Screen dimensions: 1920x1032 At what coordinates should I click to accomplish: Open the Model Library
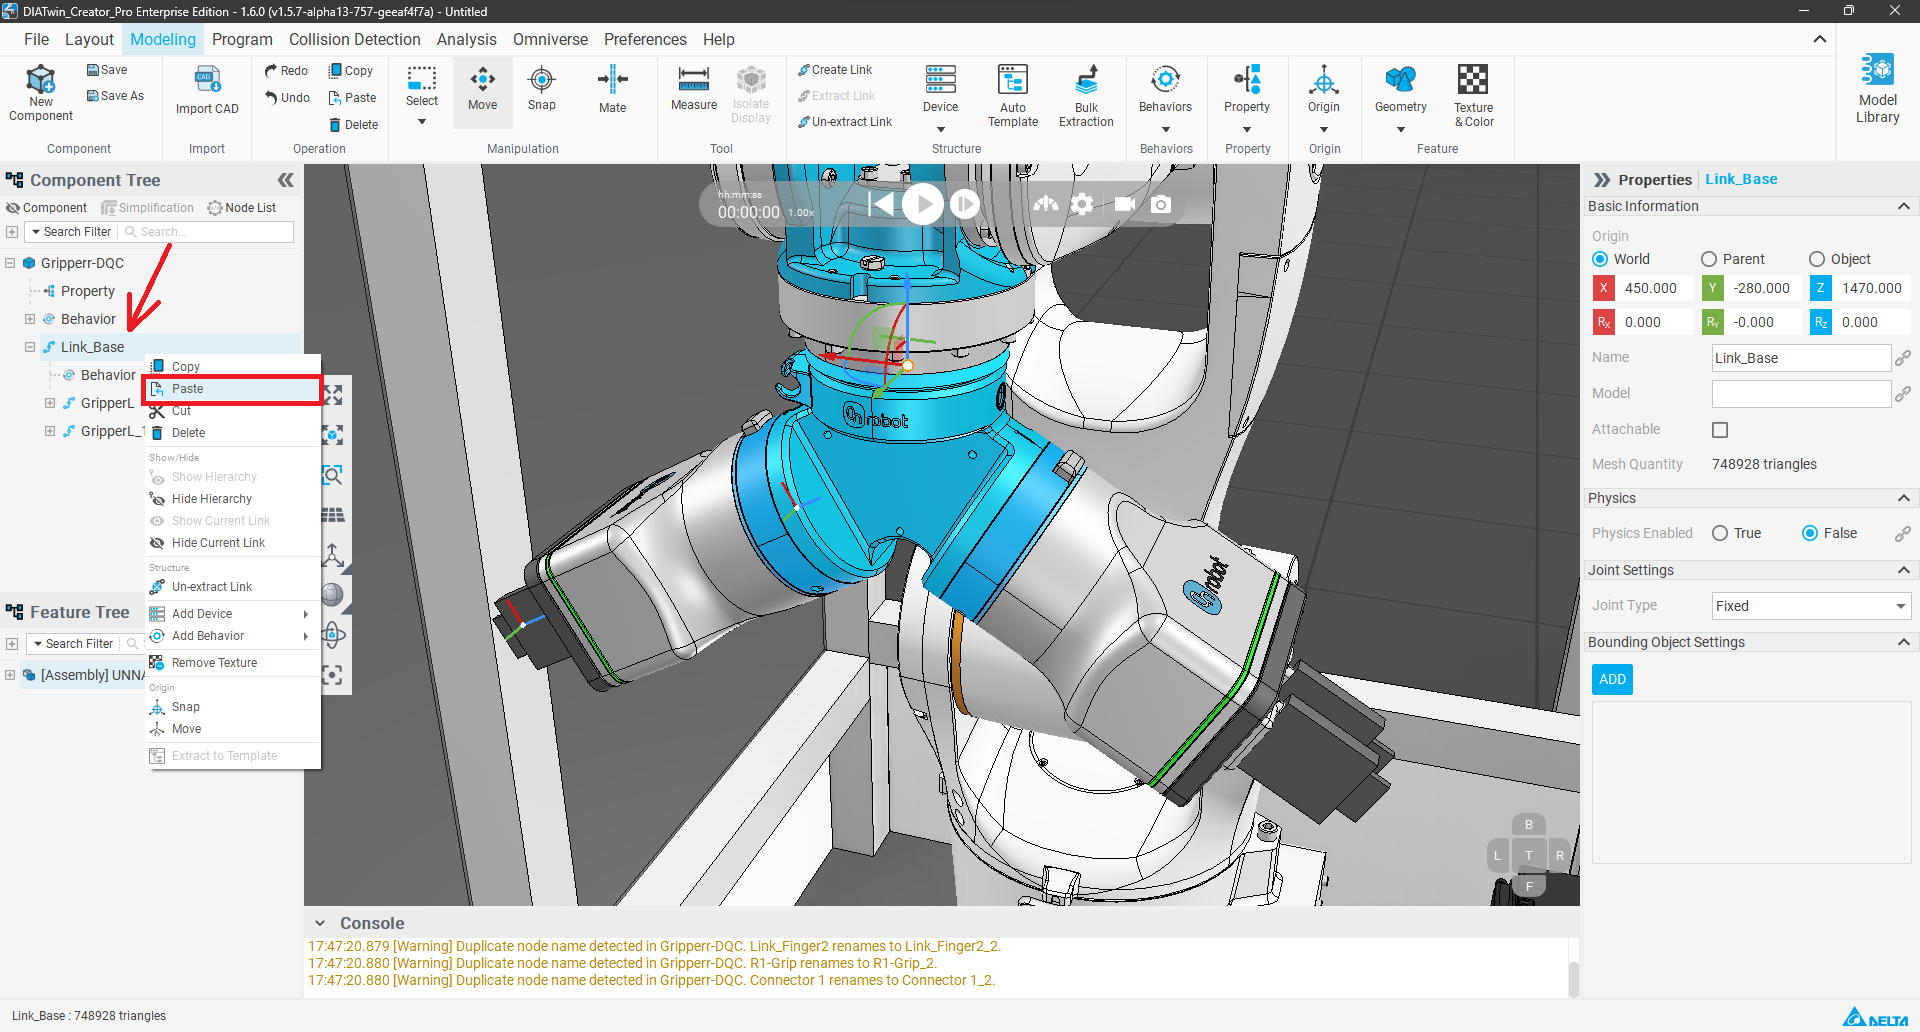click(x=1878, y=89)
